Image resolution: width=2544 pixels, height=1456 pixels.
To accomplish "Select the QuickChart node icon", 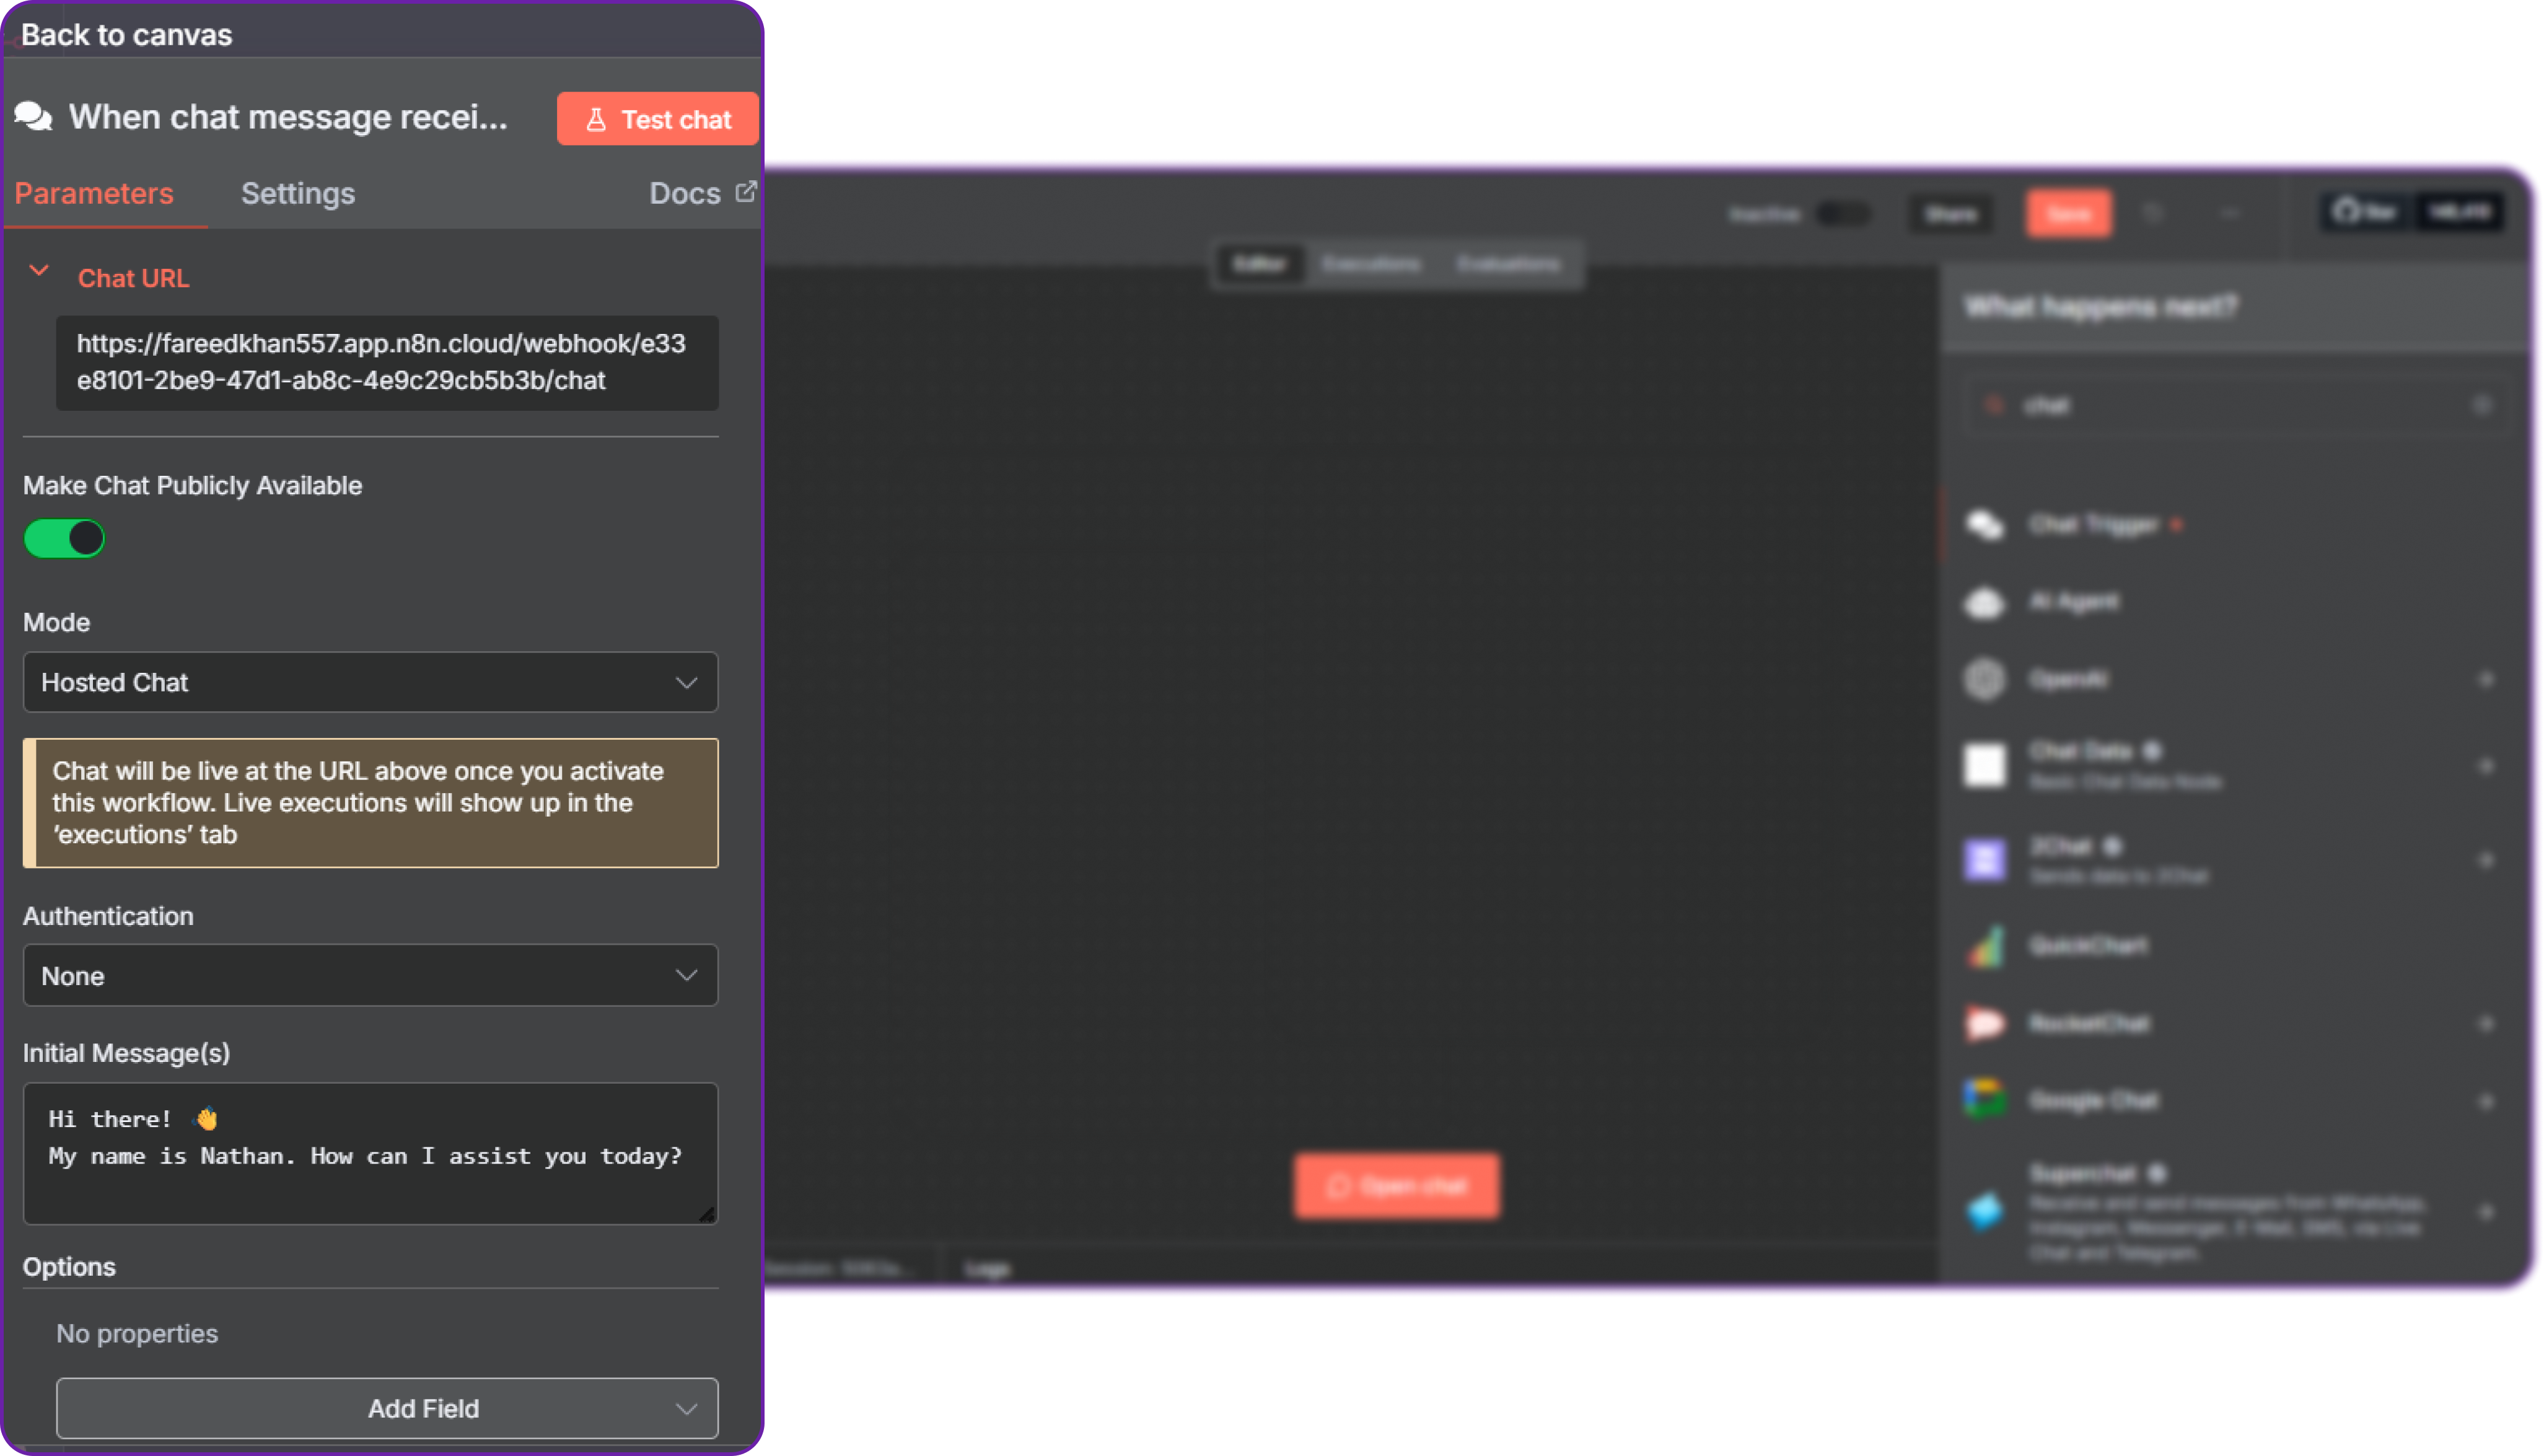I will (1986, 946).
